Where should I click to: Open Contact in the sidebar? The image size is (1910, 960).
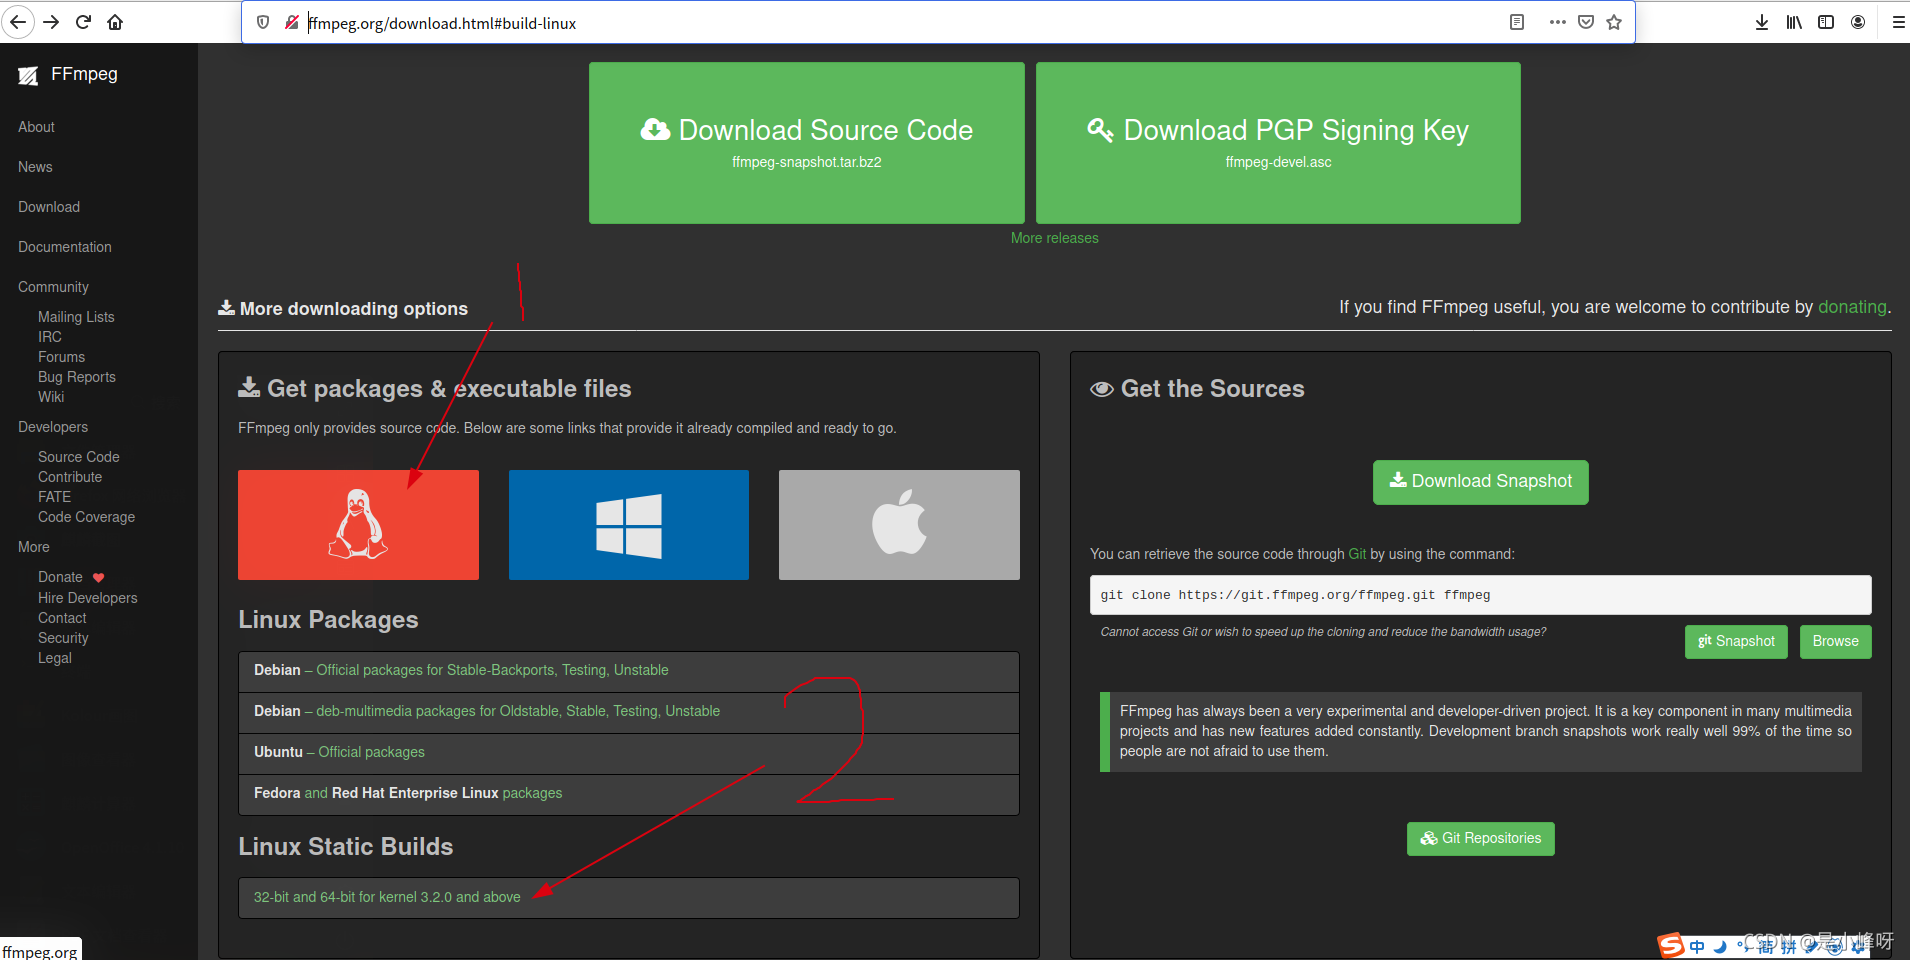click(62, 618)
